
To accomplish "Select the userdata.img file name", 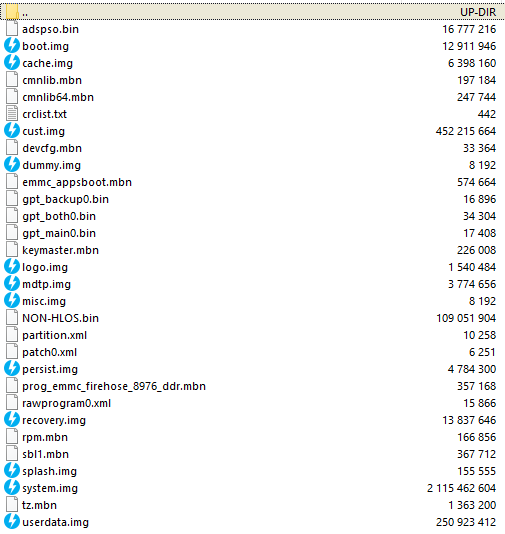I will point(55,522).
